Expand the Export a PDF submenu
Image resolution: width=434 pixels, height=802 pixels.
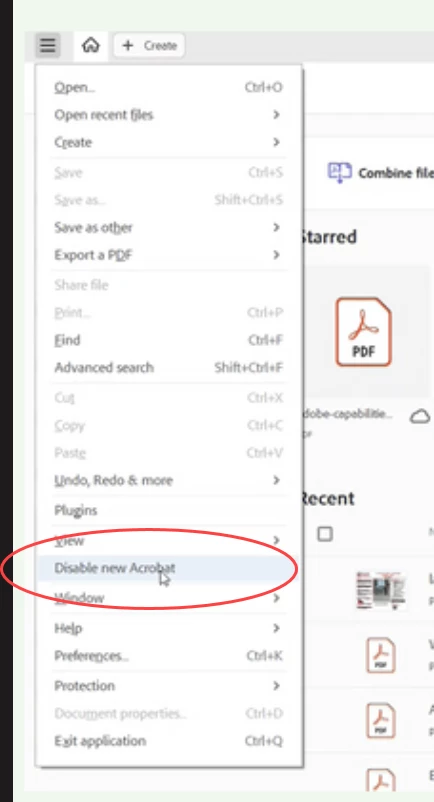point(169,255)
